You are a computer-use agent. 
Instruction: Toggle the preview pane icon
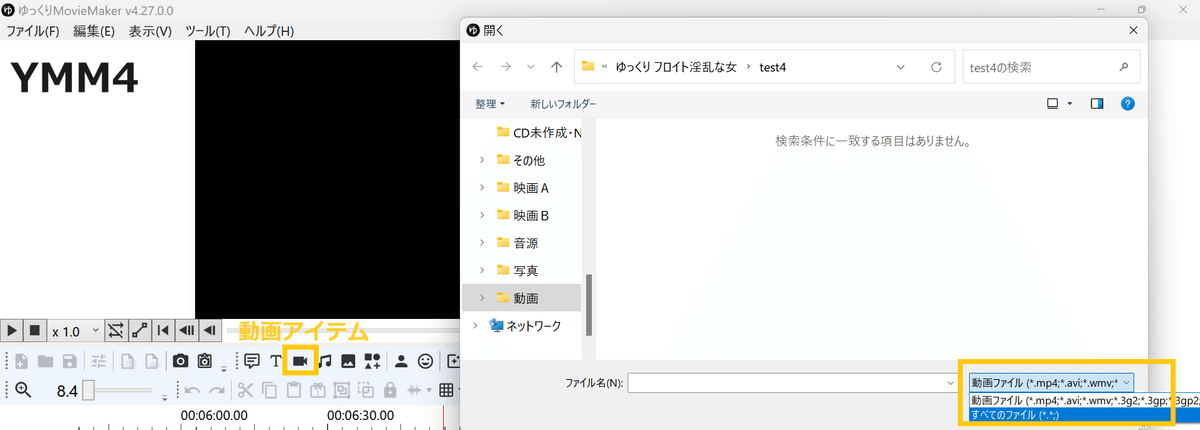click(x=1097, y=103)
